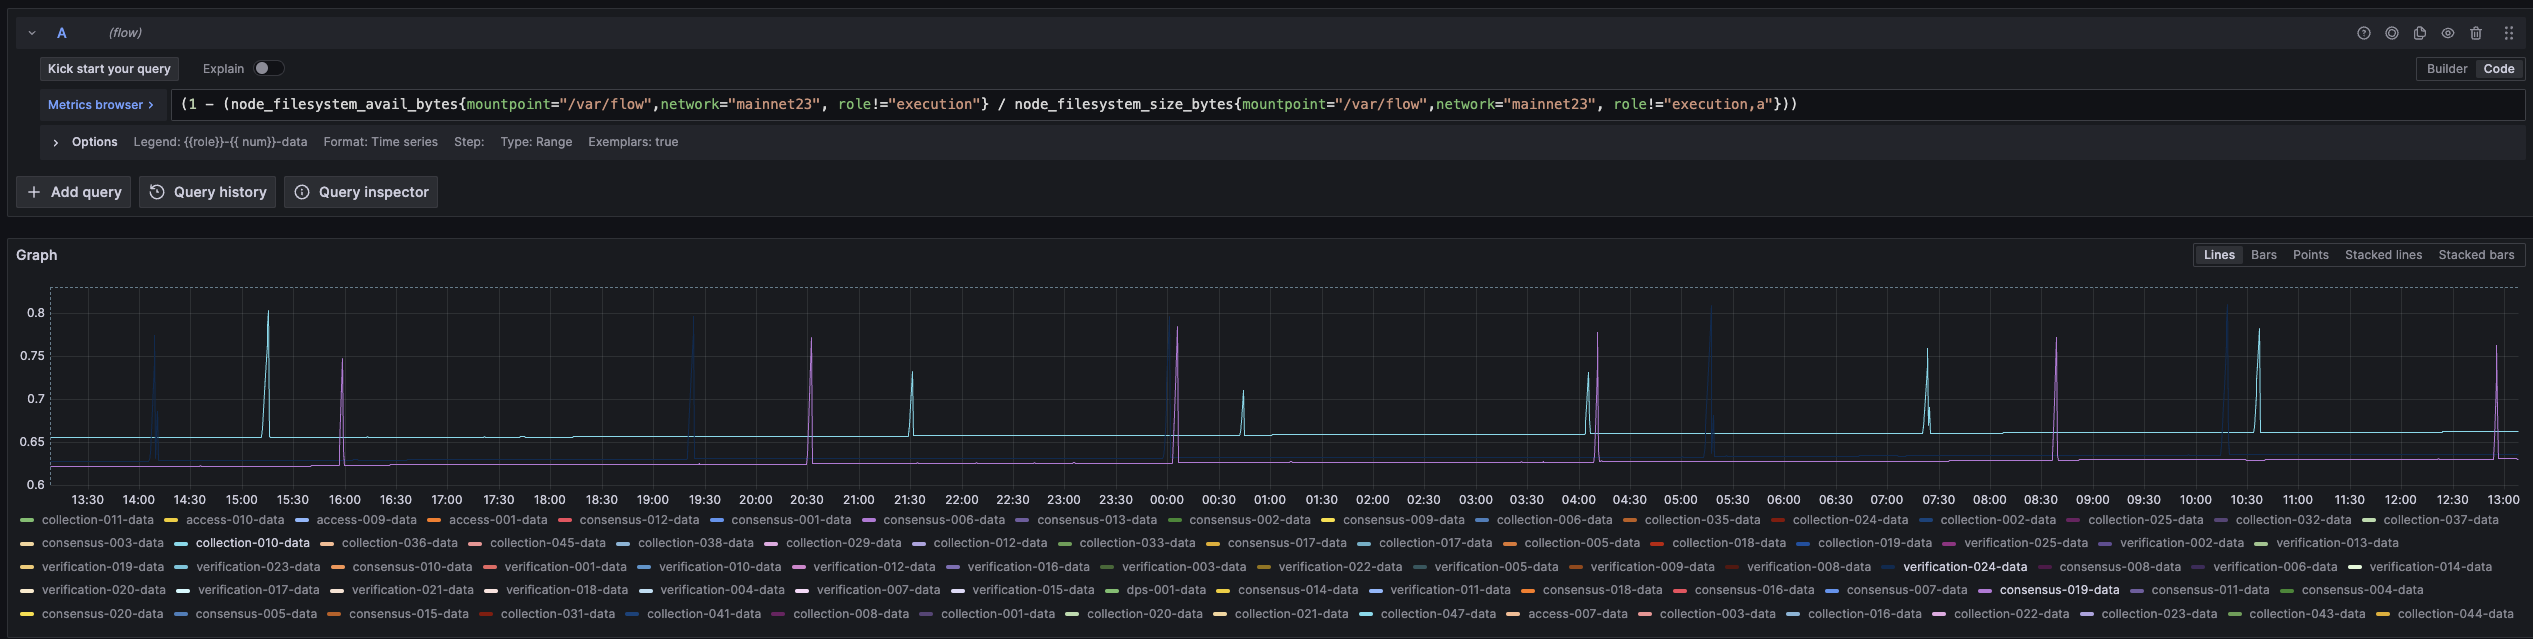Open the Query inspector
2533x639 pixels.
click(361, 192)
